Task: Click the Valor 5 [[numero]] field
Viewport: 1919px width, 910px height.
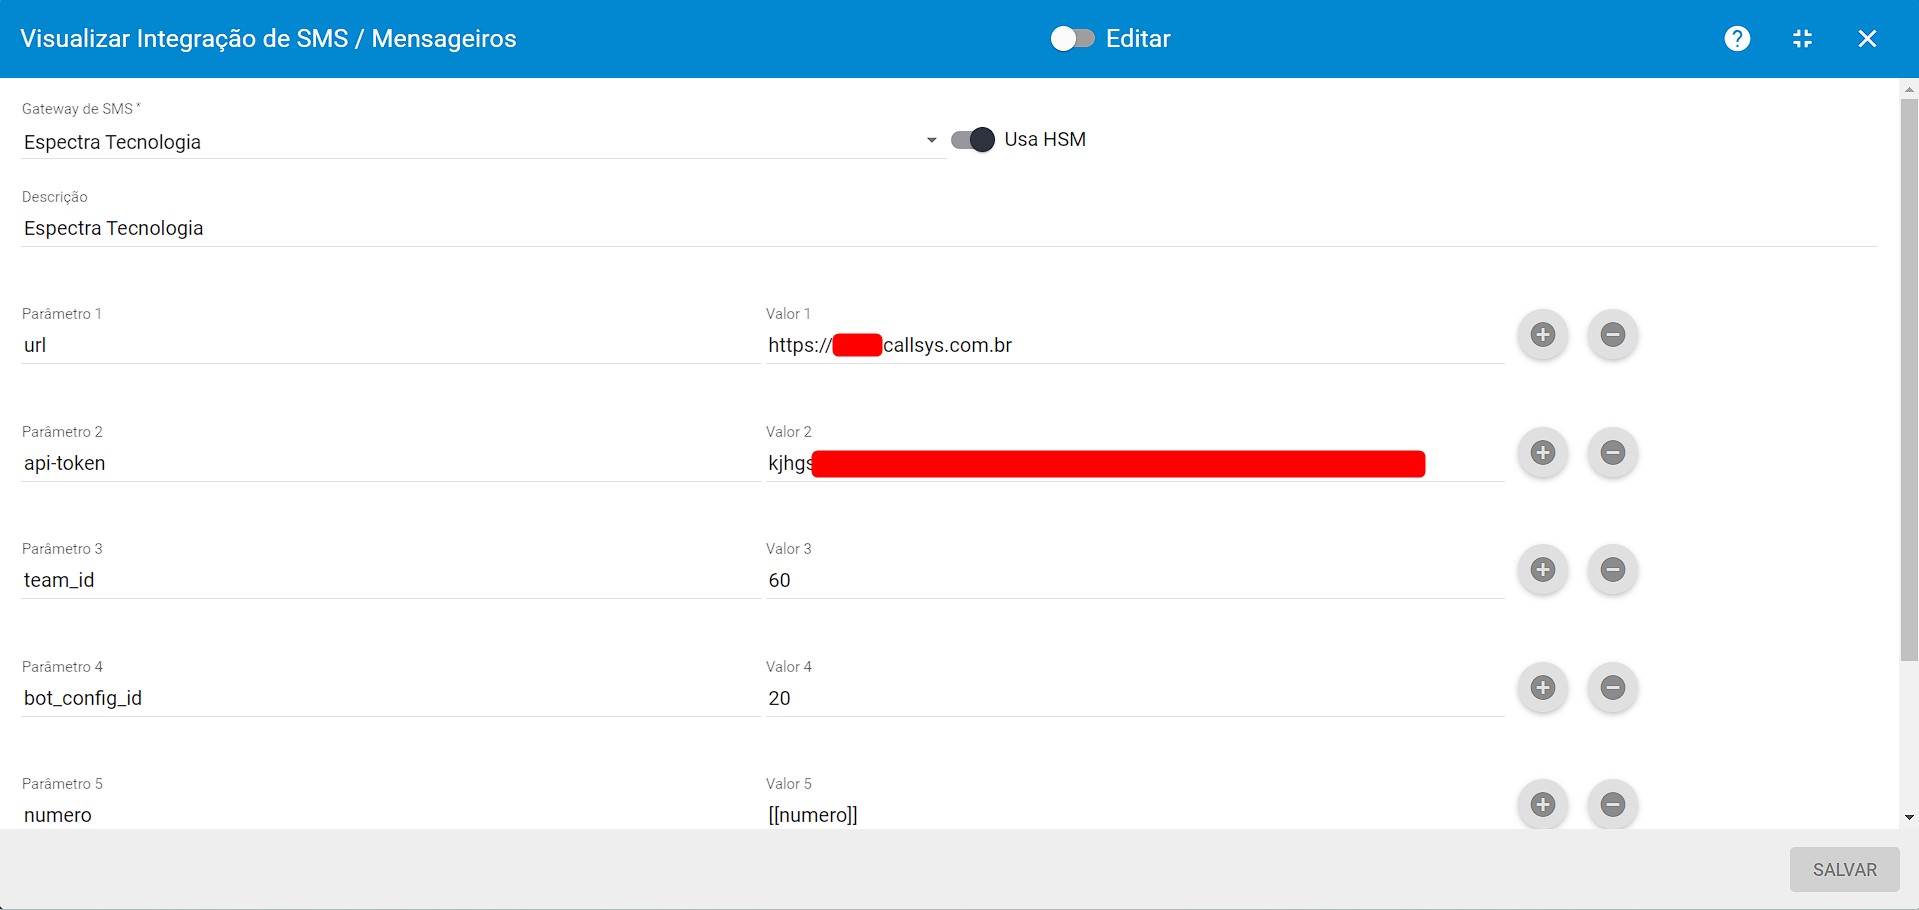Action: pyautogui.click(x=1135, y=814)
